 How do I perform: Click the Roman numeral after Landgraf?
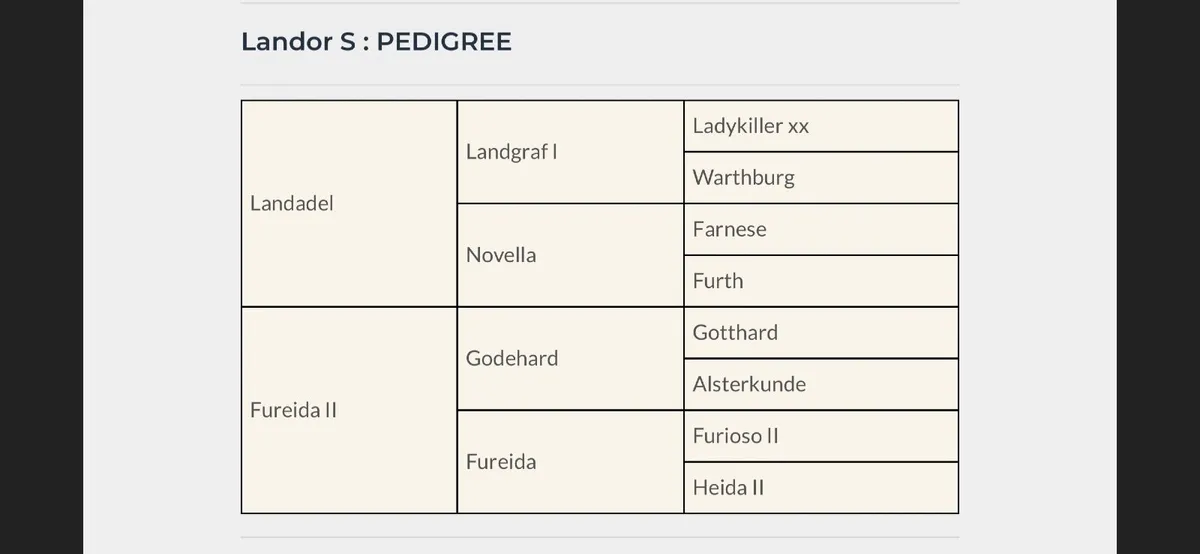coord(554,152)
